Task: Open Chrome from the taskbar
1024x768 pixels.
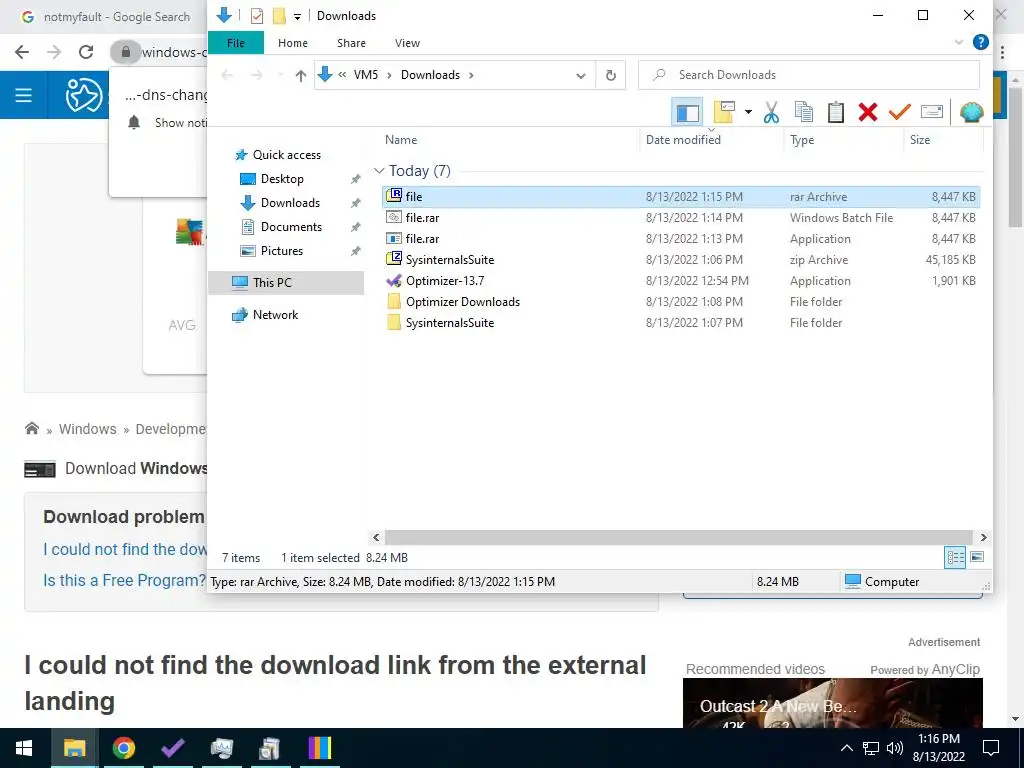Action: (x=123, y=748)
